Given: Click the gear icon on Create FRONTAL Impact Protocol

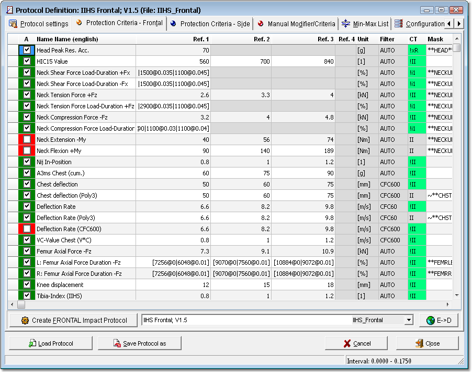Looking at the screenshot, I should coord(25,320).
